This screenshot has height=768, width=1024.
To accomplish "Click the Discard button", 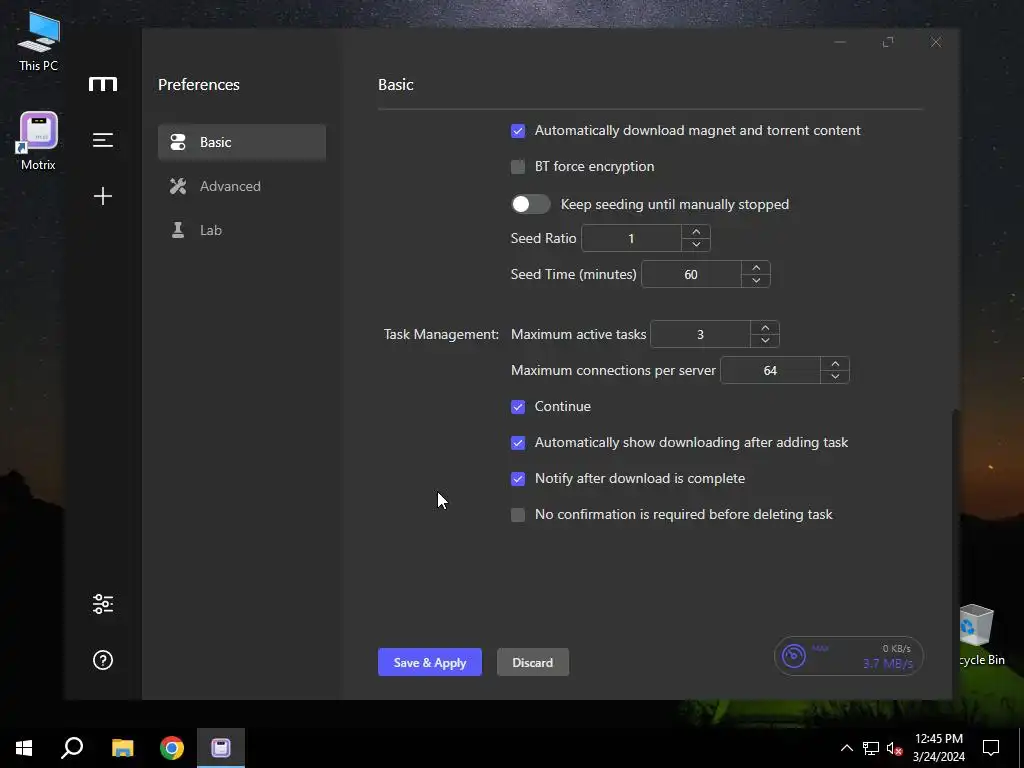I will coord(533,662).
